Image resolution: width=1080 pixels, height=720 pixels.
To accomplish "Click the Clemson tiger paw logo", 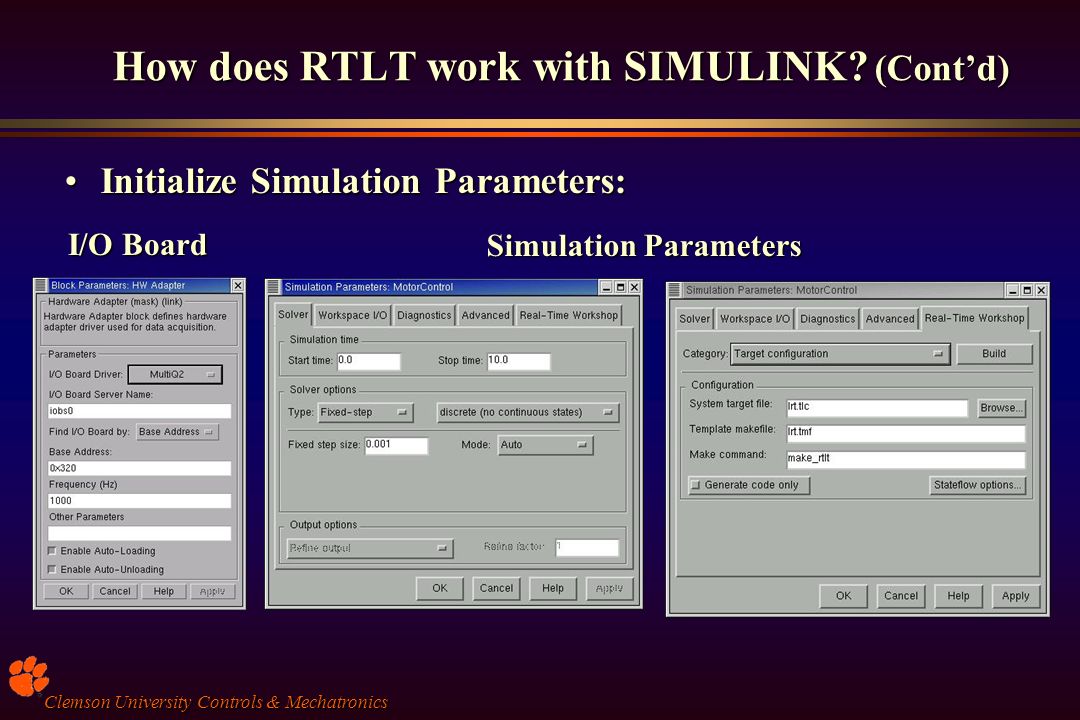I will [28, 676].
